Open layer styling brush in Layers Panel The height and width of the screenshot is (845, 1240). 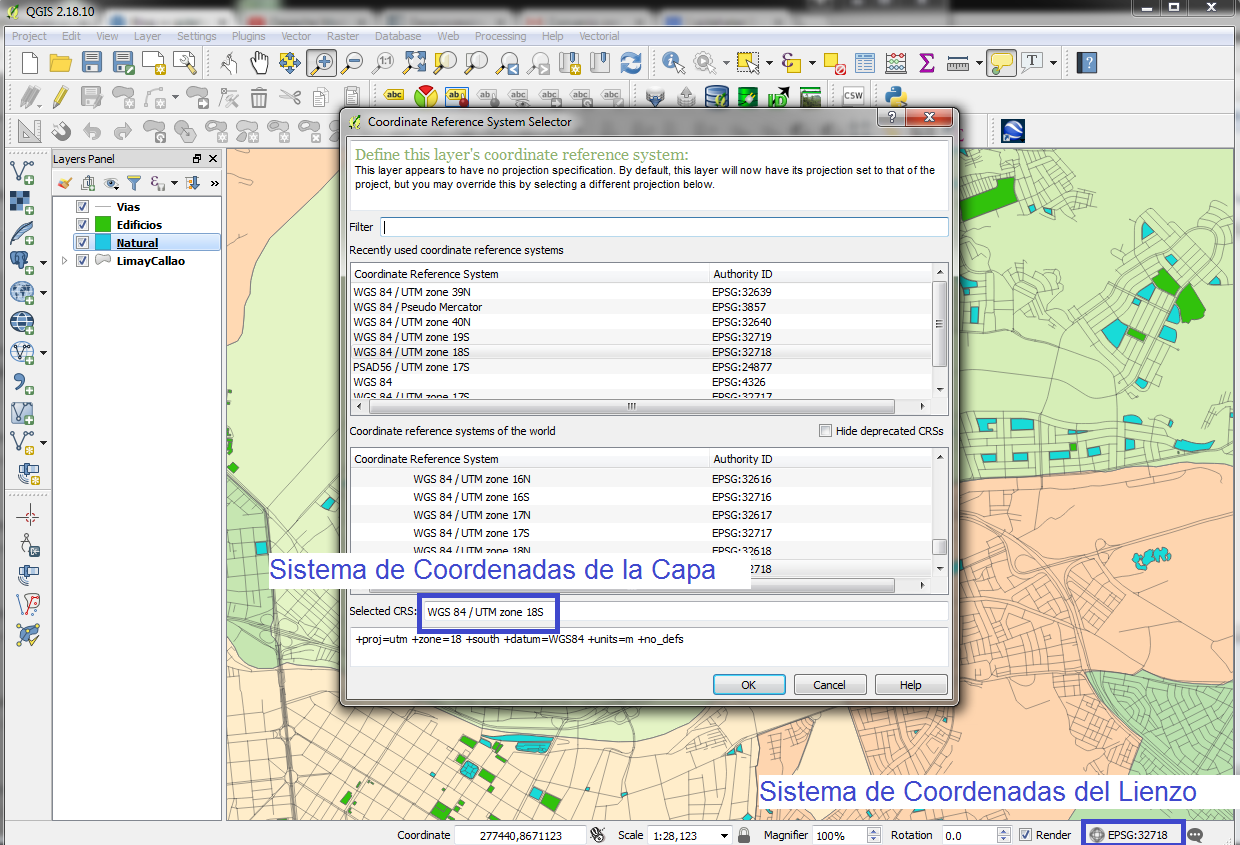click(x=65, y=183)
